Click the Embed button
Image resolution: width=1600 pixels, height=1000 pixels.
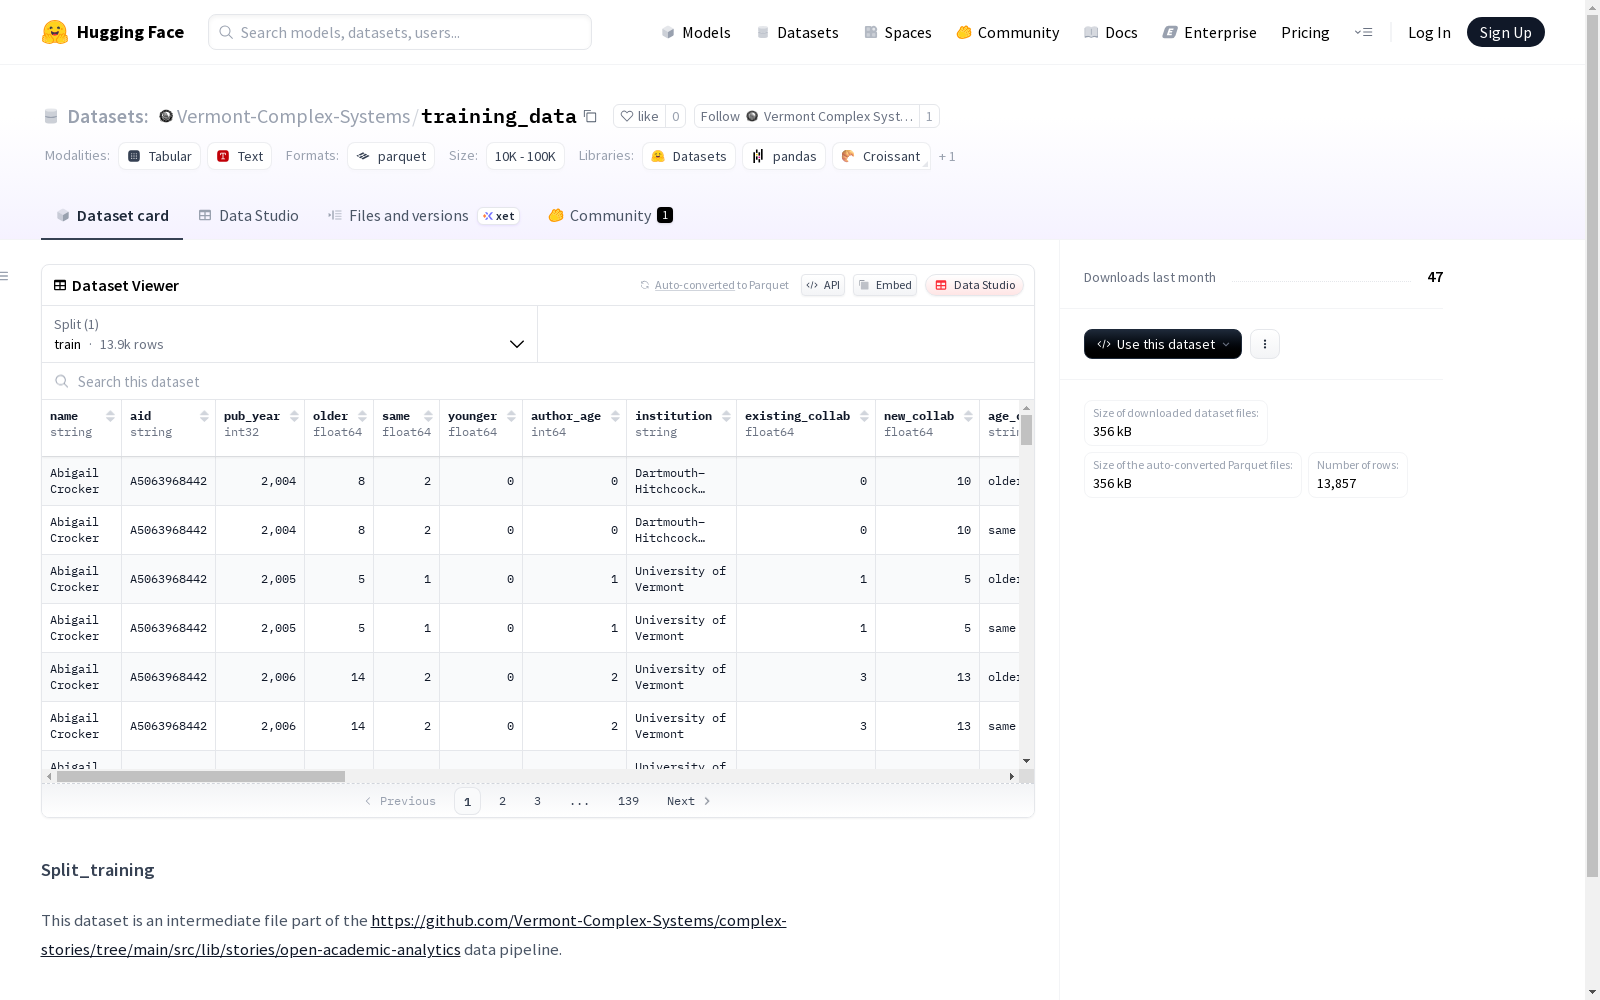[x=885, y=285]
